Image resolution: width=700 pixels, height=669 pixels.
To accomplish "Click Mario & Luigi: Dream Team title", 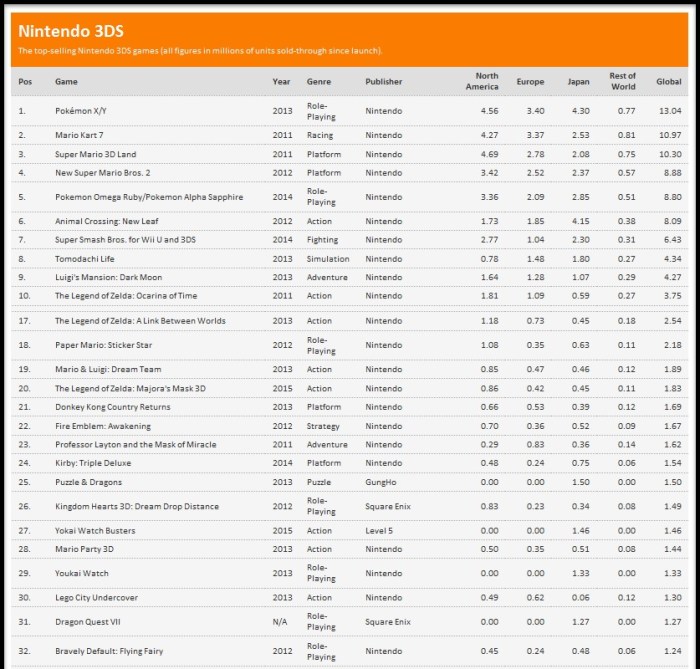I will coord(108,369).
